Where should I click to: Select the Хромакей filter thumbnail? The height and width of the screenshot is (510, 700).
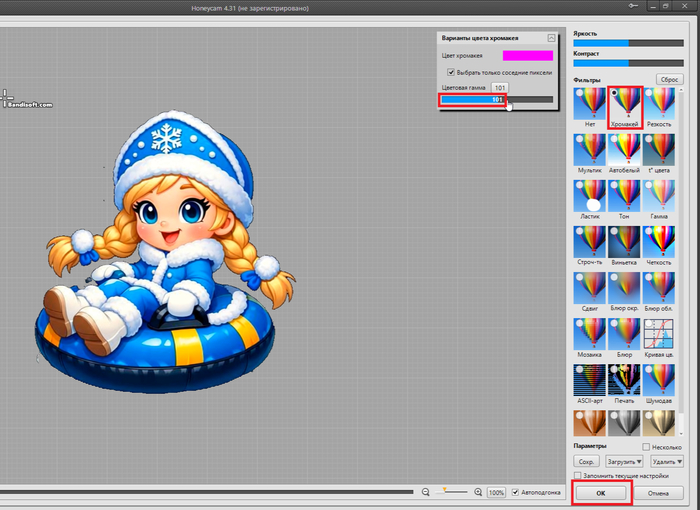(x=624, y=103)
